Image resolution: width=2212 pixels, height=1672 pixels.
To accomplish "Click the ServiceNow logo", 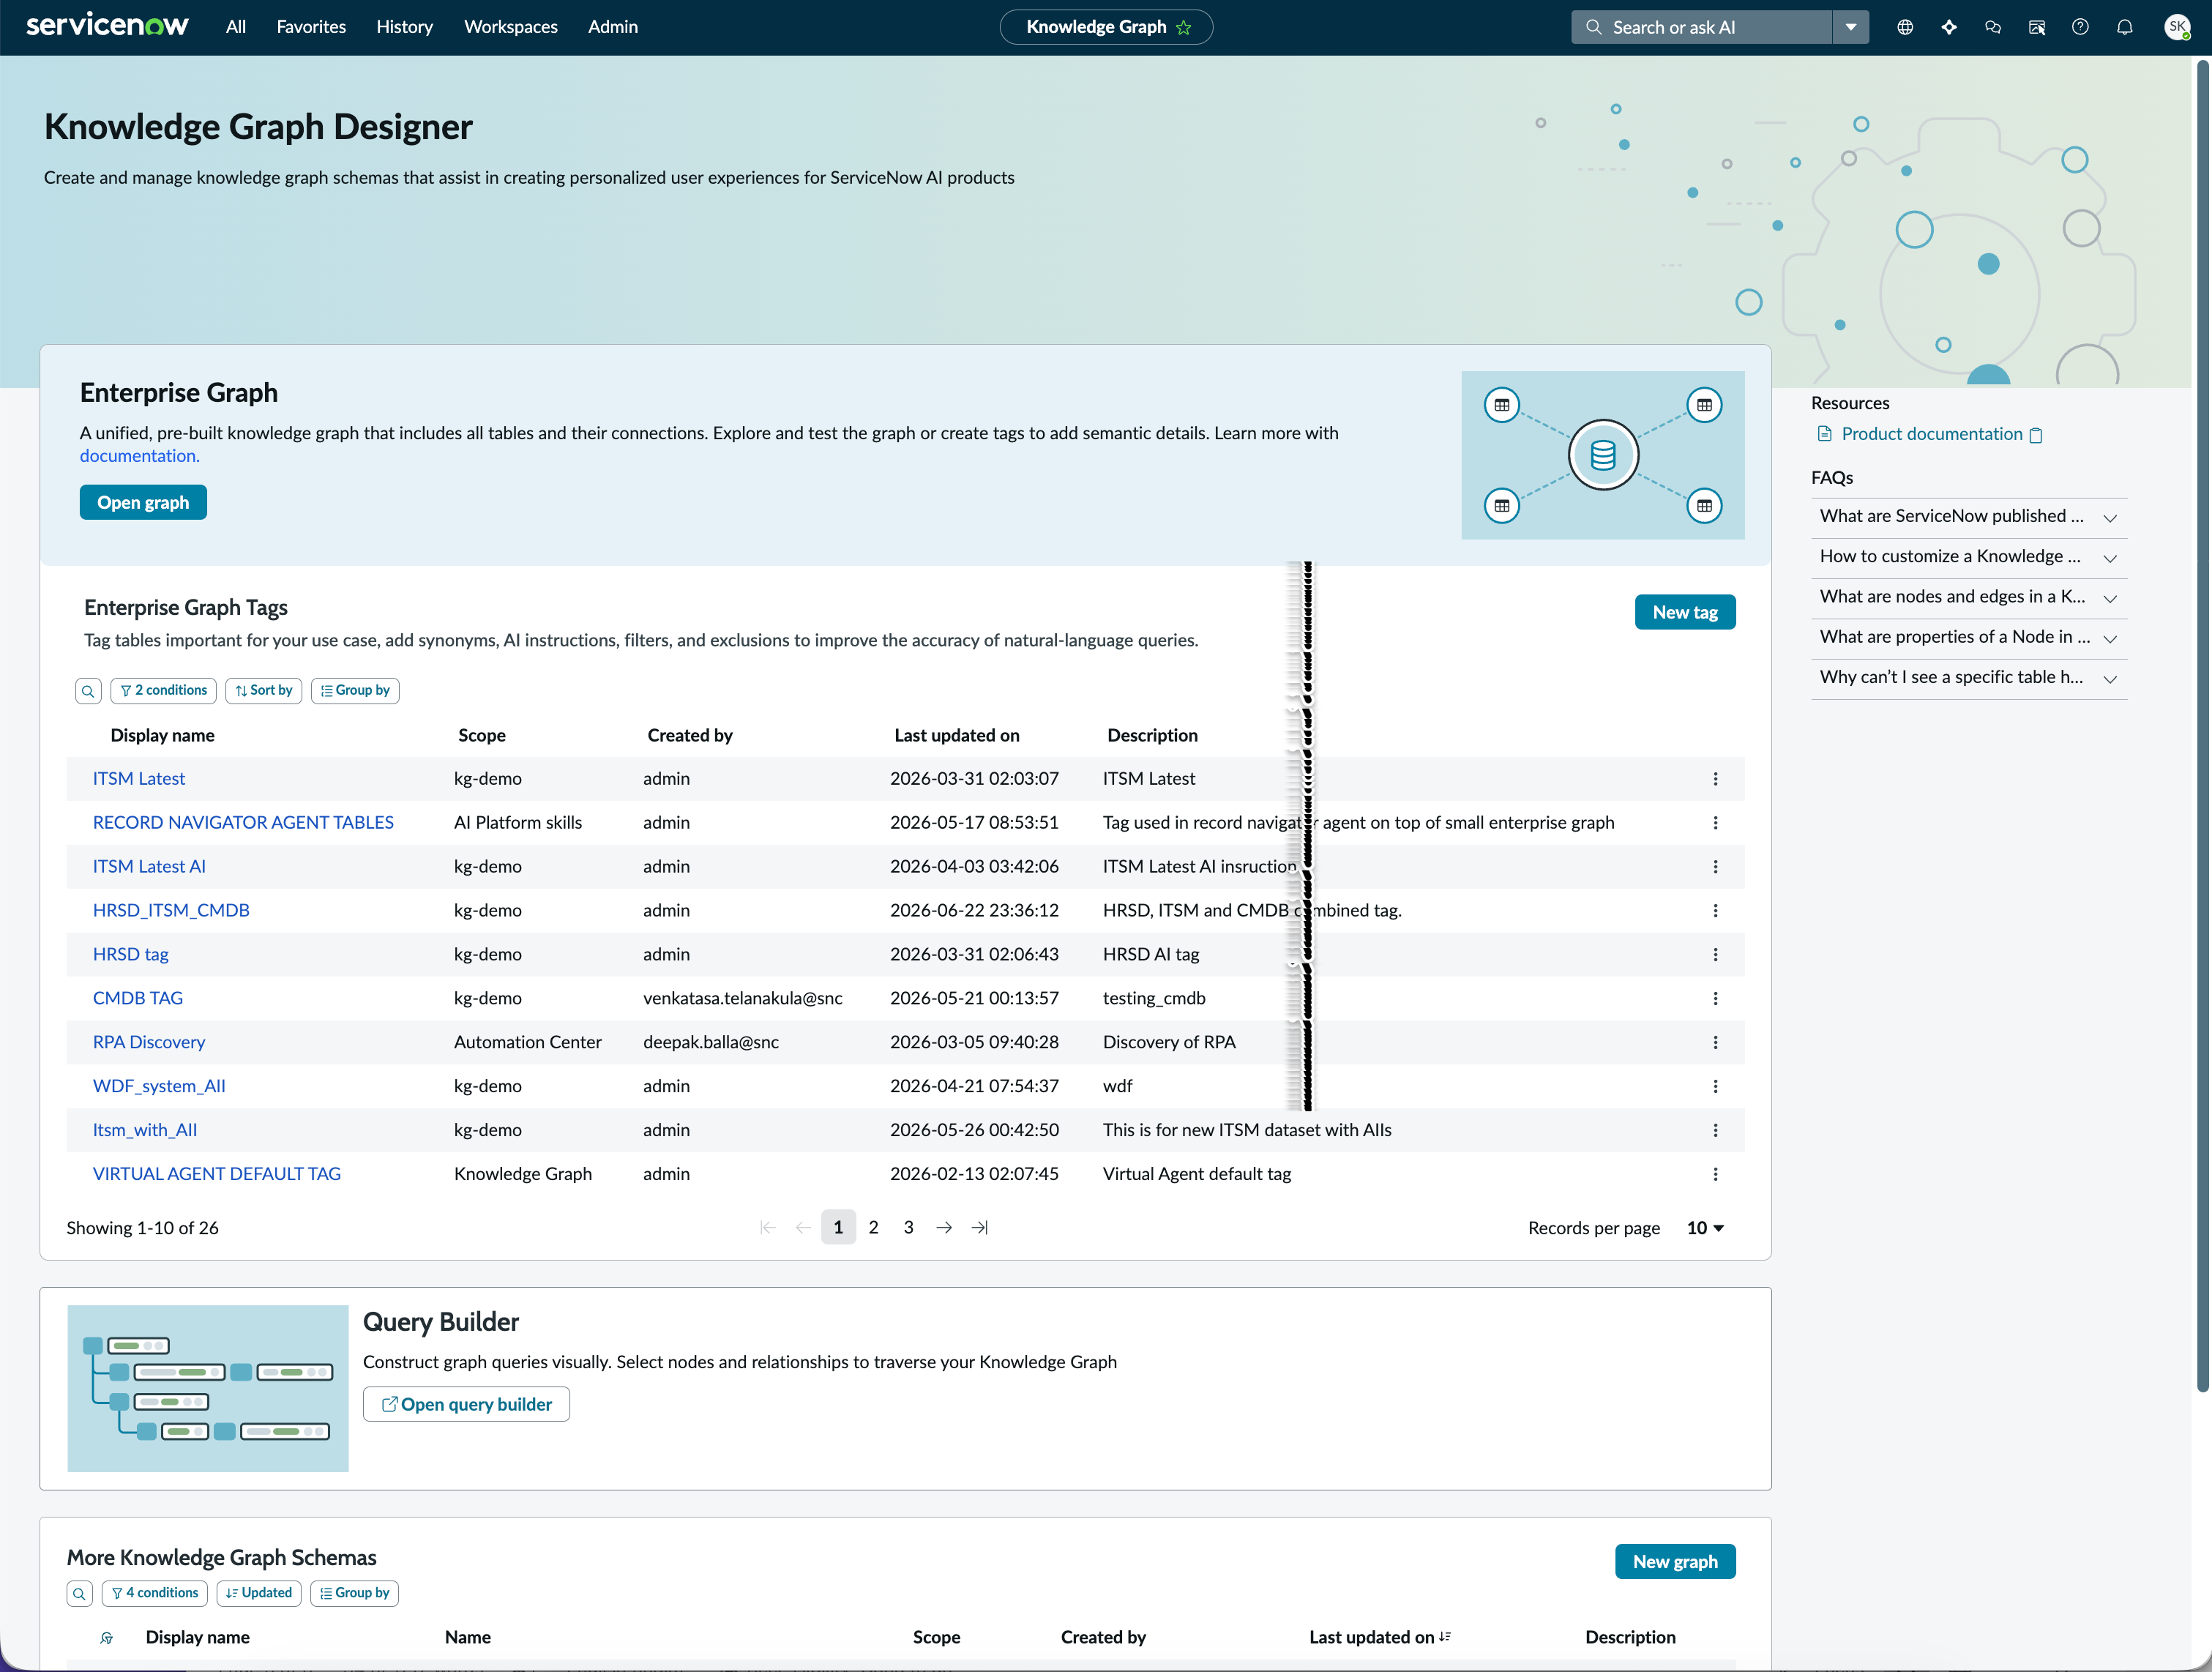I will point(107,25).
